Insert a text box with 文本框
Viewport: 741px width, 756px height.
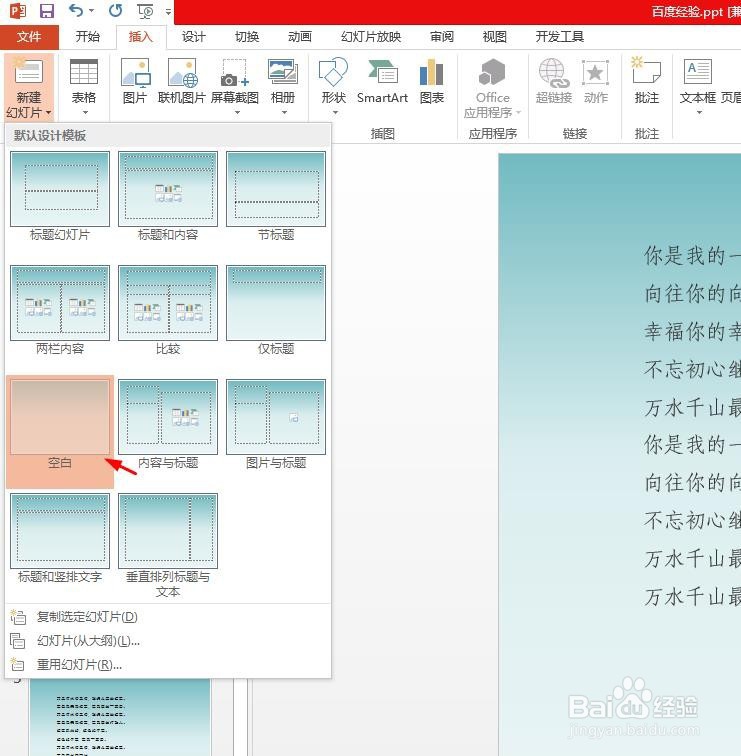pos(698,79)
